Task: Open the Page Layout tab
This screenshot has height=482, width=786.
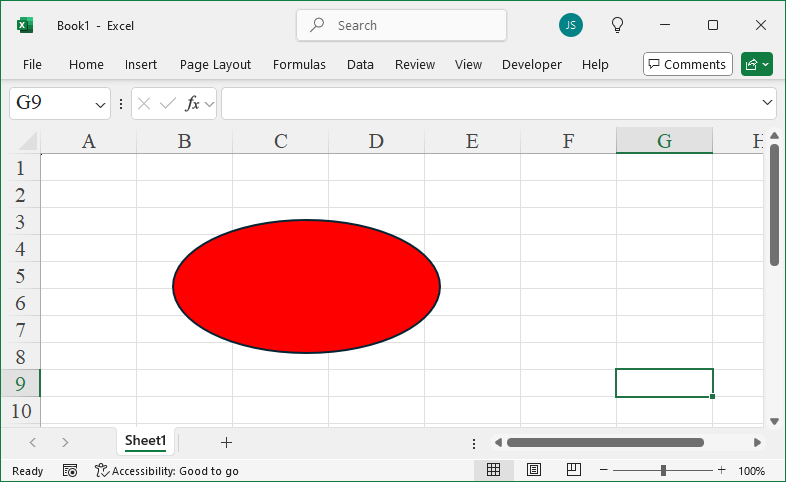Action: (216, 65)
